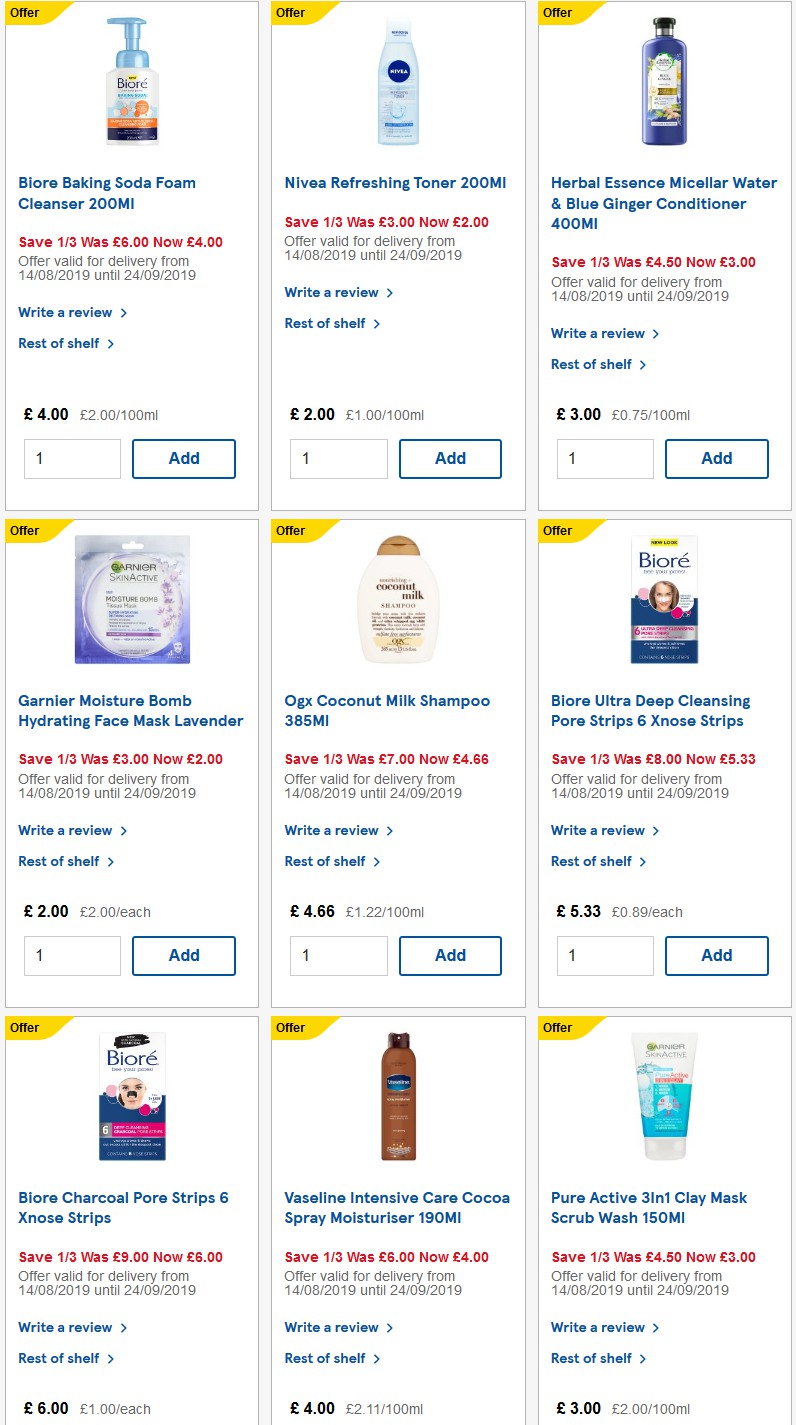Add Garnier Moisture Bomb Face Mask to basket
Screen dimensions: 796x1425
pyautogui.click(x=184, y=955)
